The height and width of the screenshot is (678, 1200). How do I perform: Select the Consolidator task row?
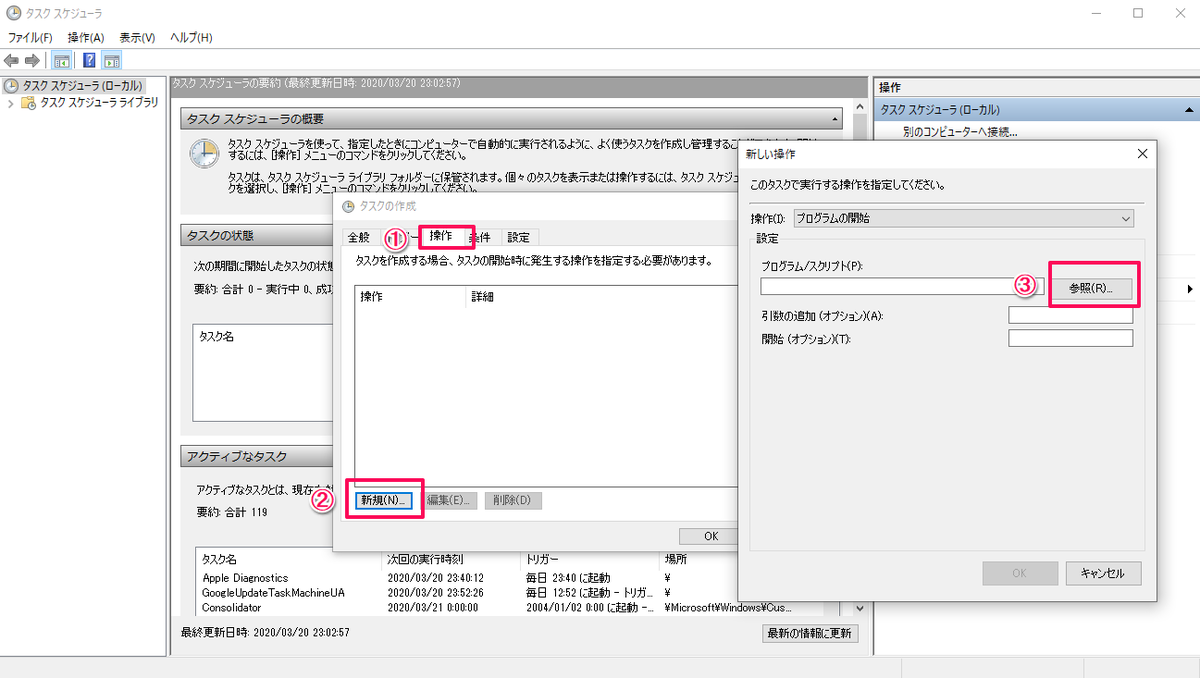(231, 607)
